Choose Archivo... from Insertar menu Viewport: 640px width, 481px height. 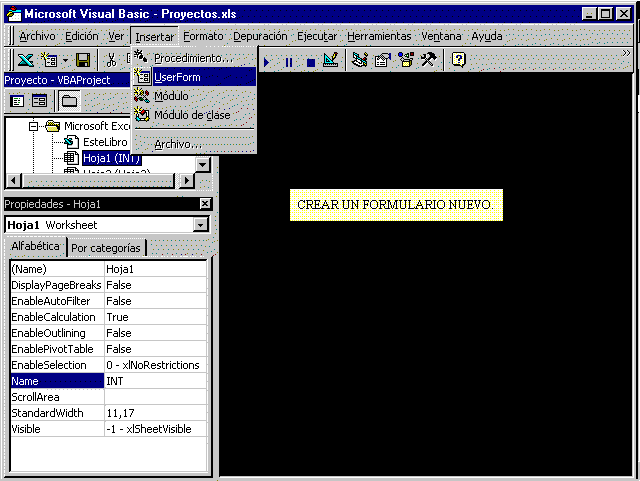coord(194,144)
